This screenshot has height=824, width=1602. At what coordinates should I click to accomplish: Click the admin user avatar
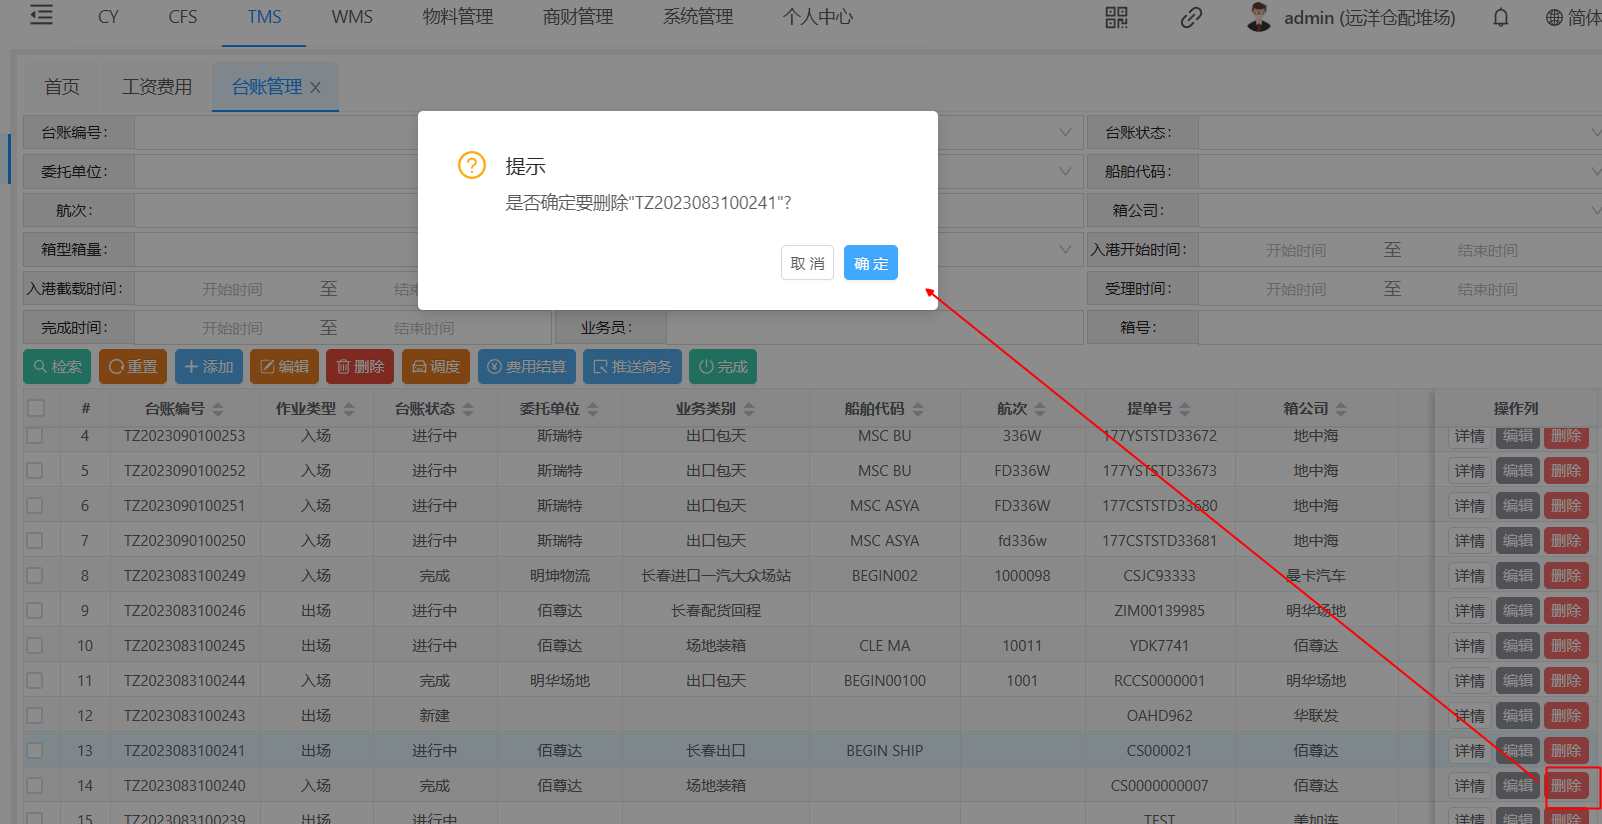[1259, 17]
